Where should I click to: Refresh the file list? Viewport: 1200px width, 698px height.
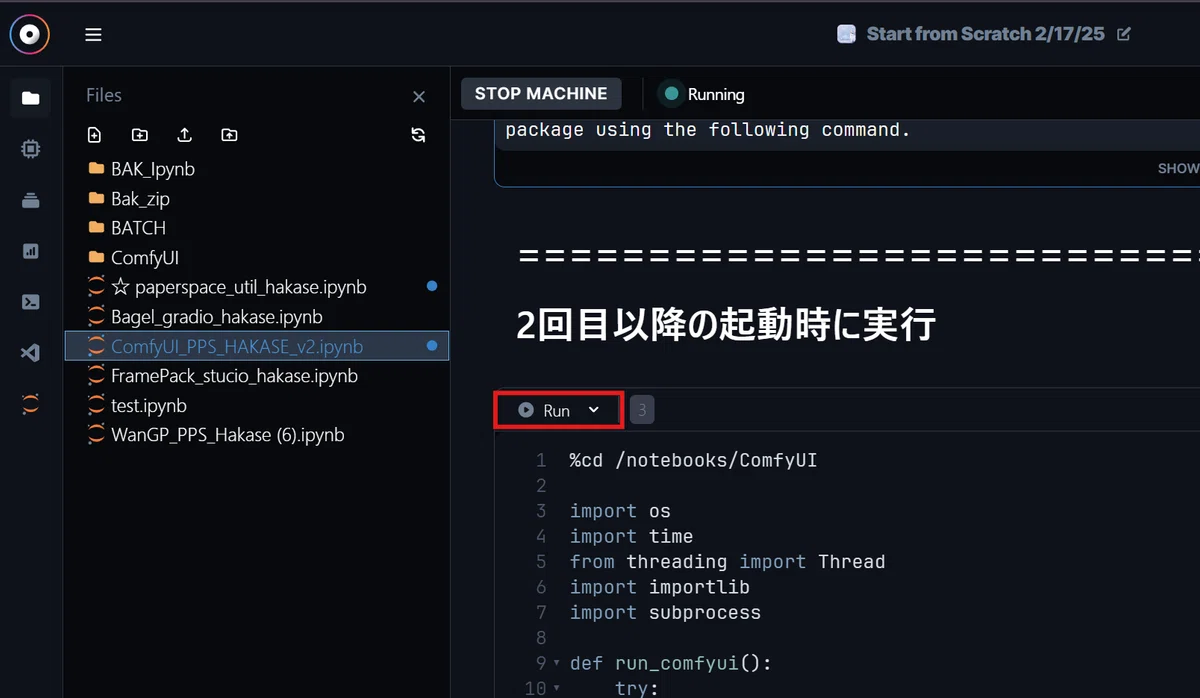point(419,135)
